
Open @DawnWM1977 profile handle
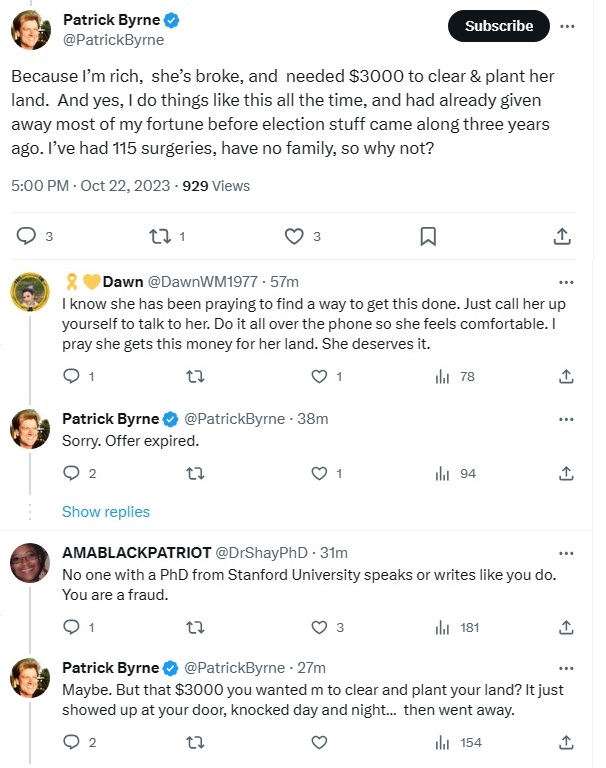click(x=202, y=282)
